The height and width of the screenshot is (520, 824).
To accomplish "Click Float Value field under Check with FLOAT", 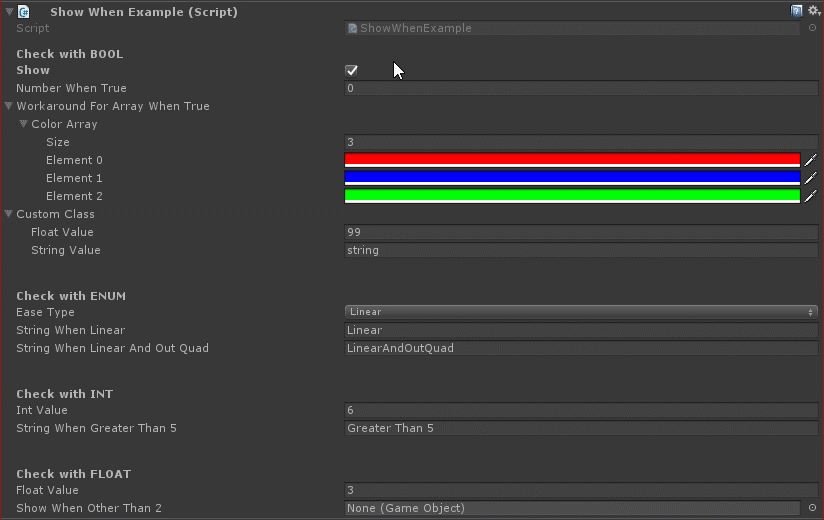I will coord(581,490).
